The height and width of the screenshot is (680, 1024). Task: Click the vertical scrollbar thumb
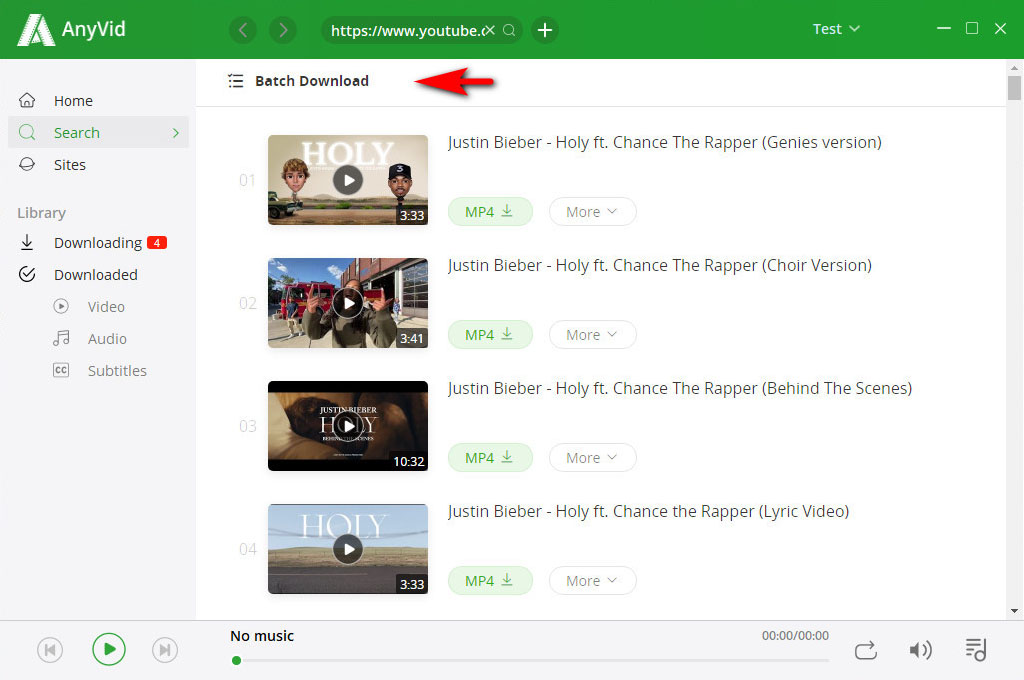[x=1014, y=88]
